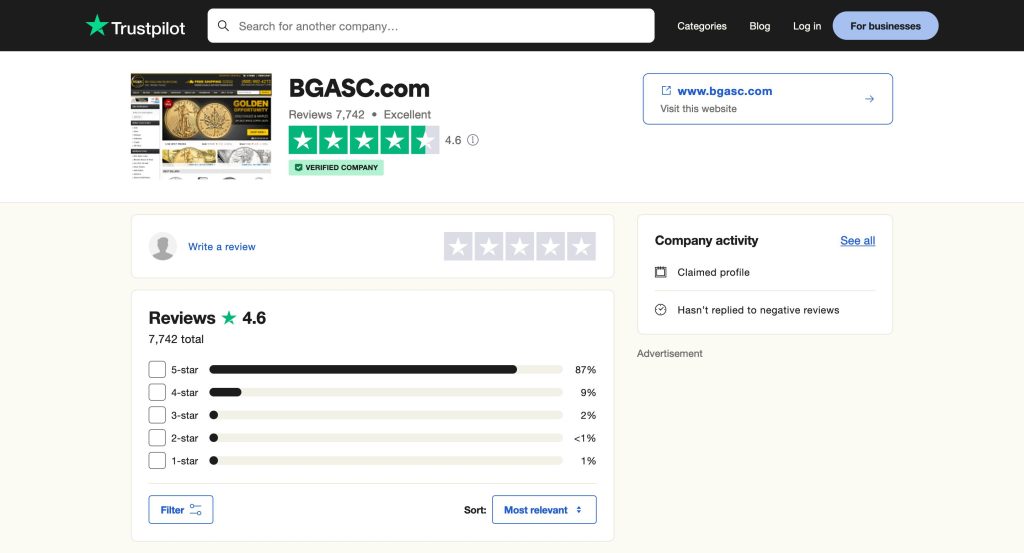The width and height of the screenshot is (1024, 553).
Task: Click the user avatar beside Write a review
Action: (163, 247)
